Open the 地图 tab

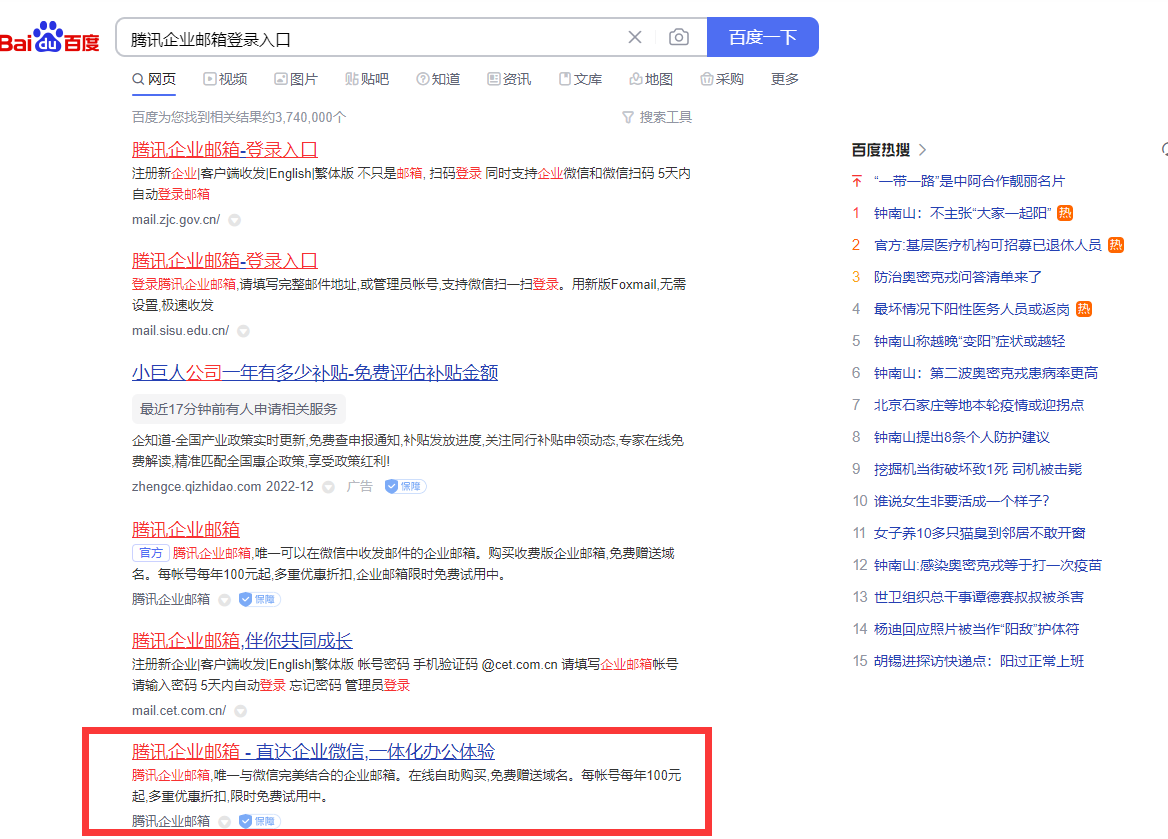(x=651, y=79)
